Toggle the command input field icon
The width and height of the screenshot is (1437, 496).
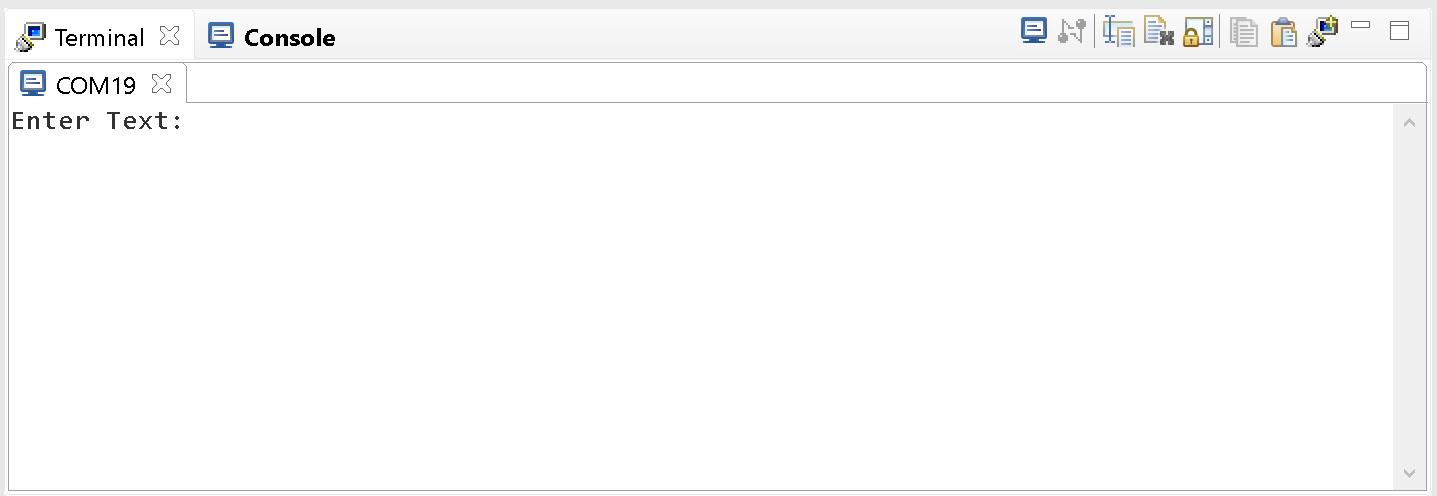tap(1118, 31)
